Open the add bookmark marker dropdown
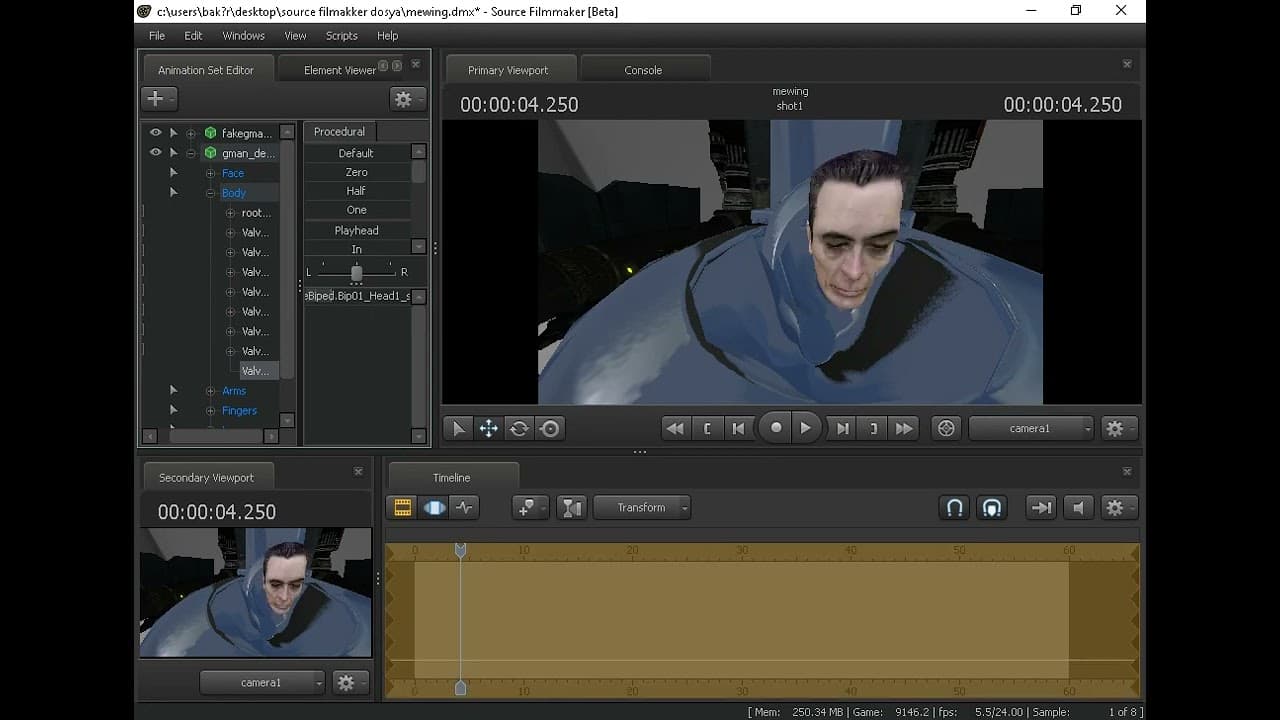 click(529, 507)
